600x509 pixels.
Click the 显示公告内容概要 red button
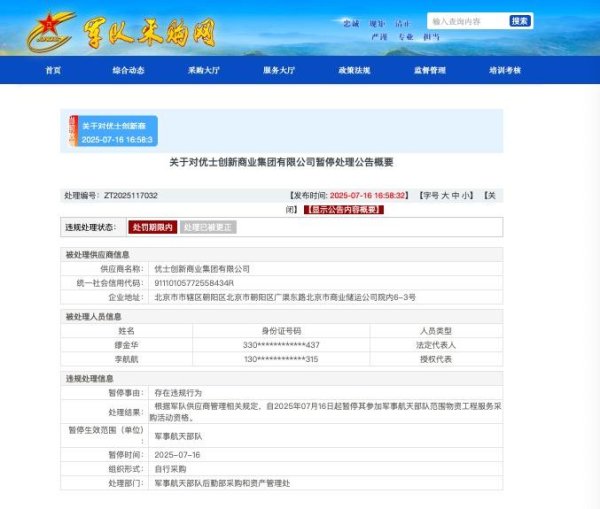click(x=344, y=209)
